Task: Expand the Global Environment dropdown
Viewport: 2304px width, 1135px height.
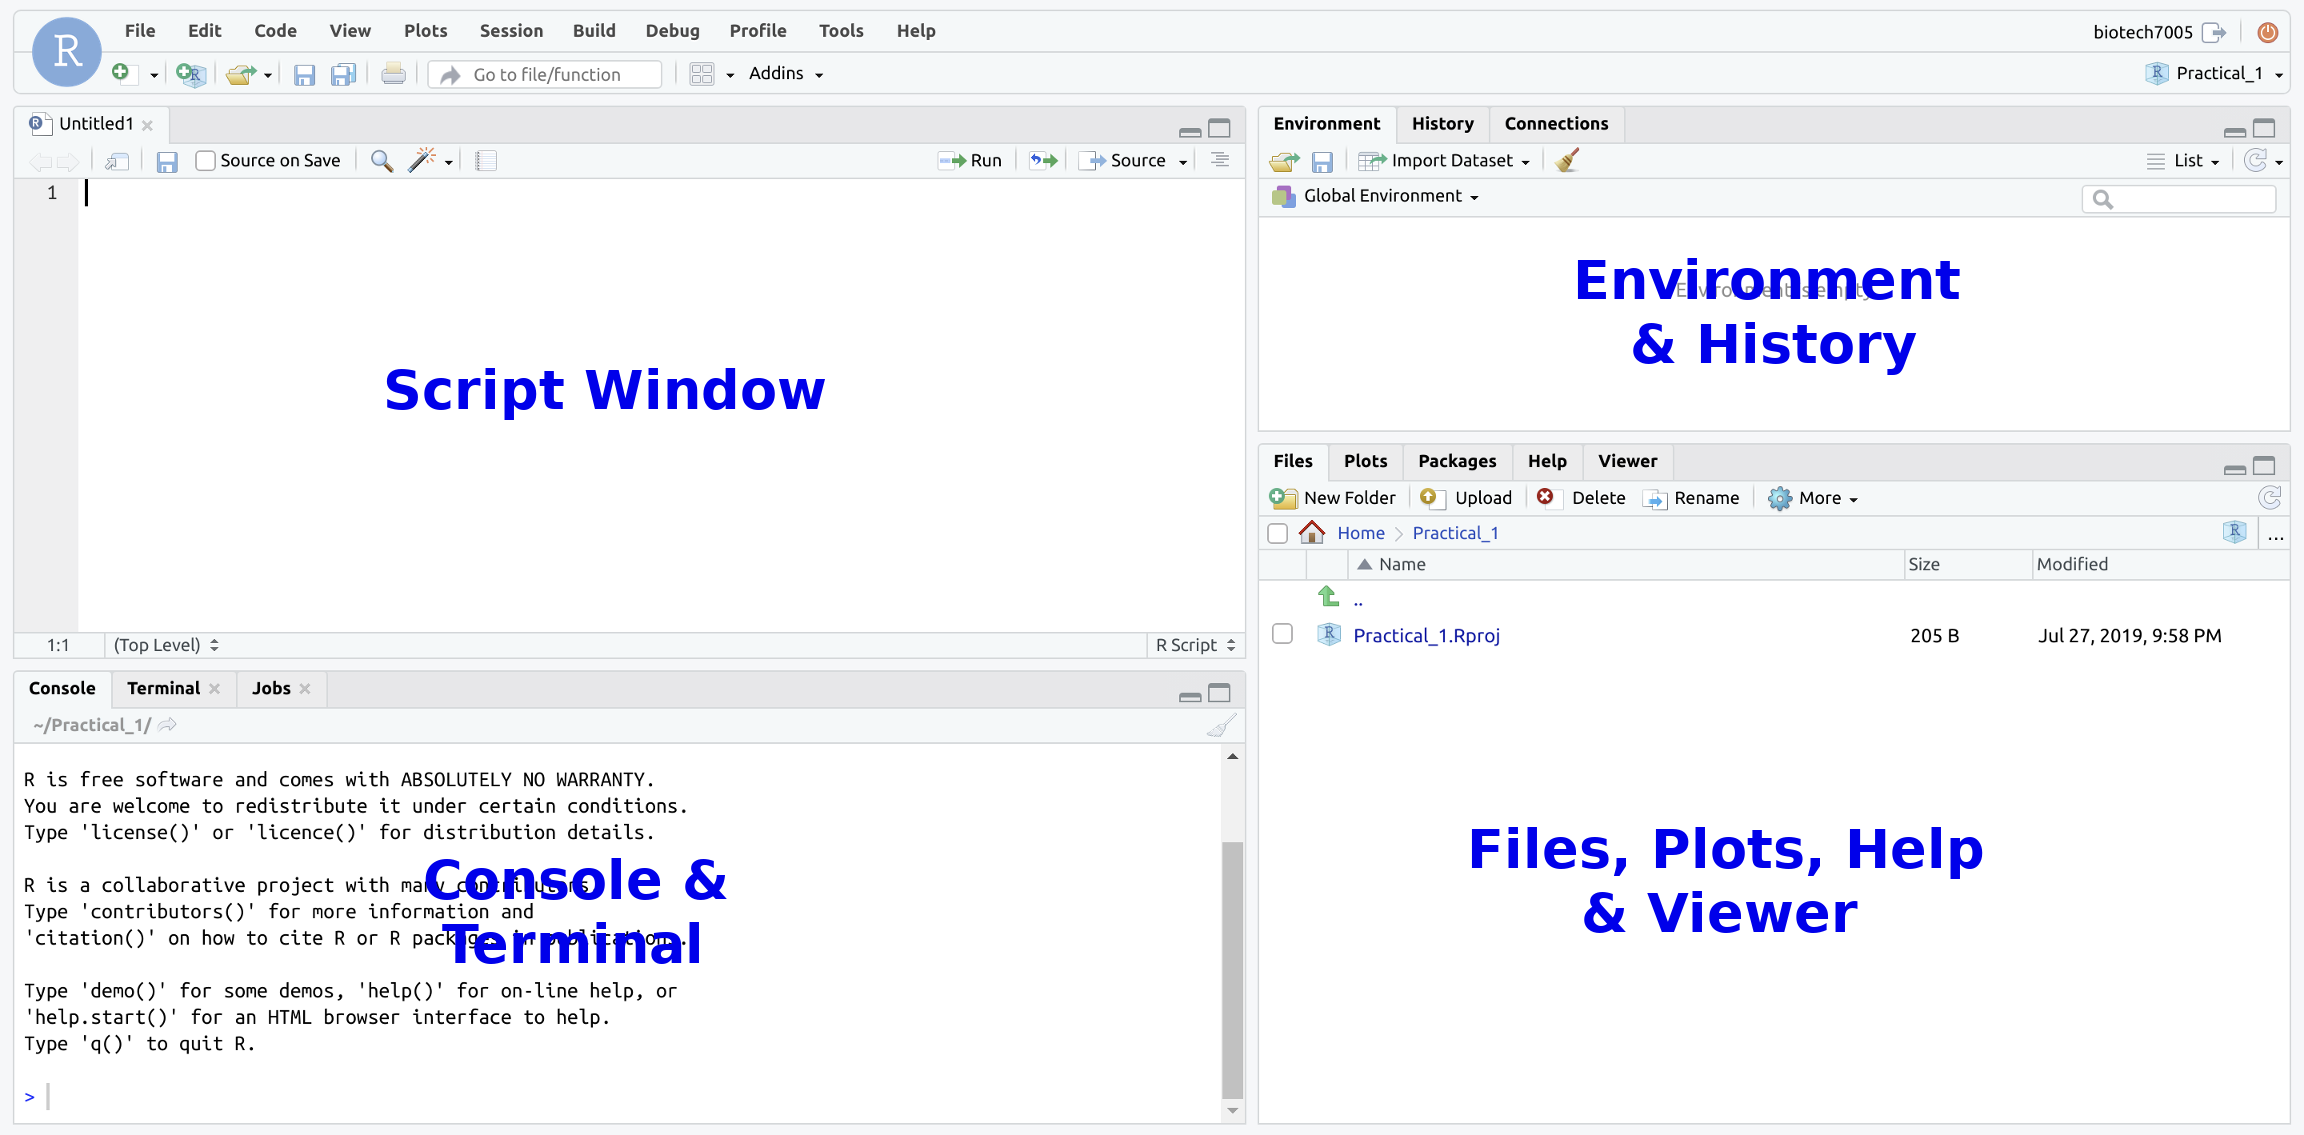Action: pyautogui.click(x=1381, y=196)
